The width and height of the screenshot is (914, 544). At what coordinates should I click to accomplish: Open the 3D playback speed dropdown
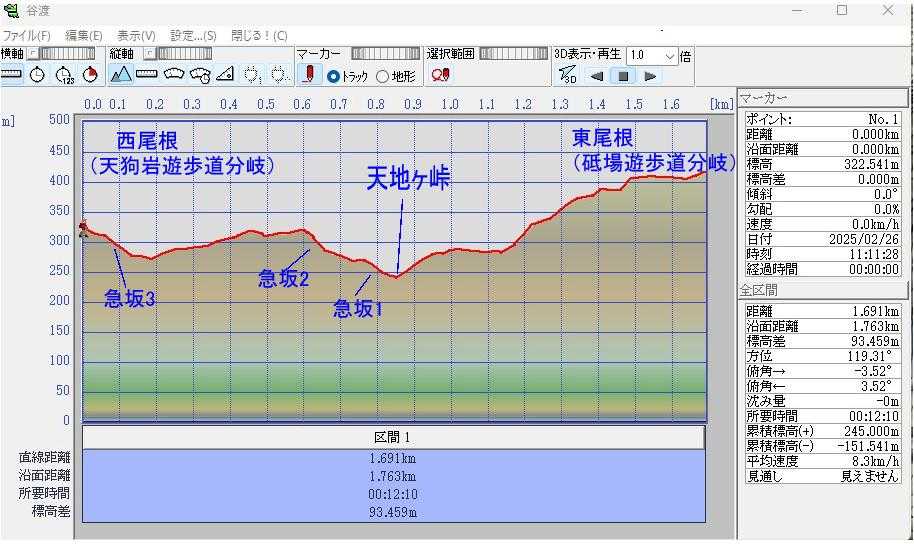point(669,56)
